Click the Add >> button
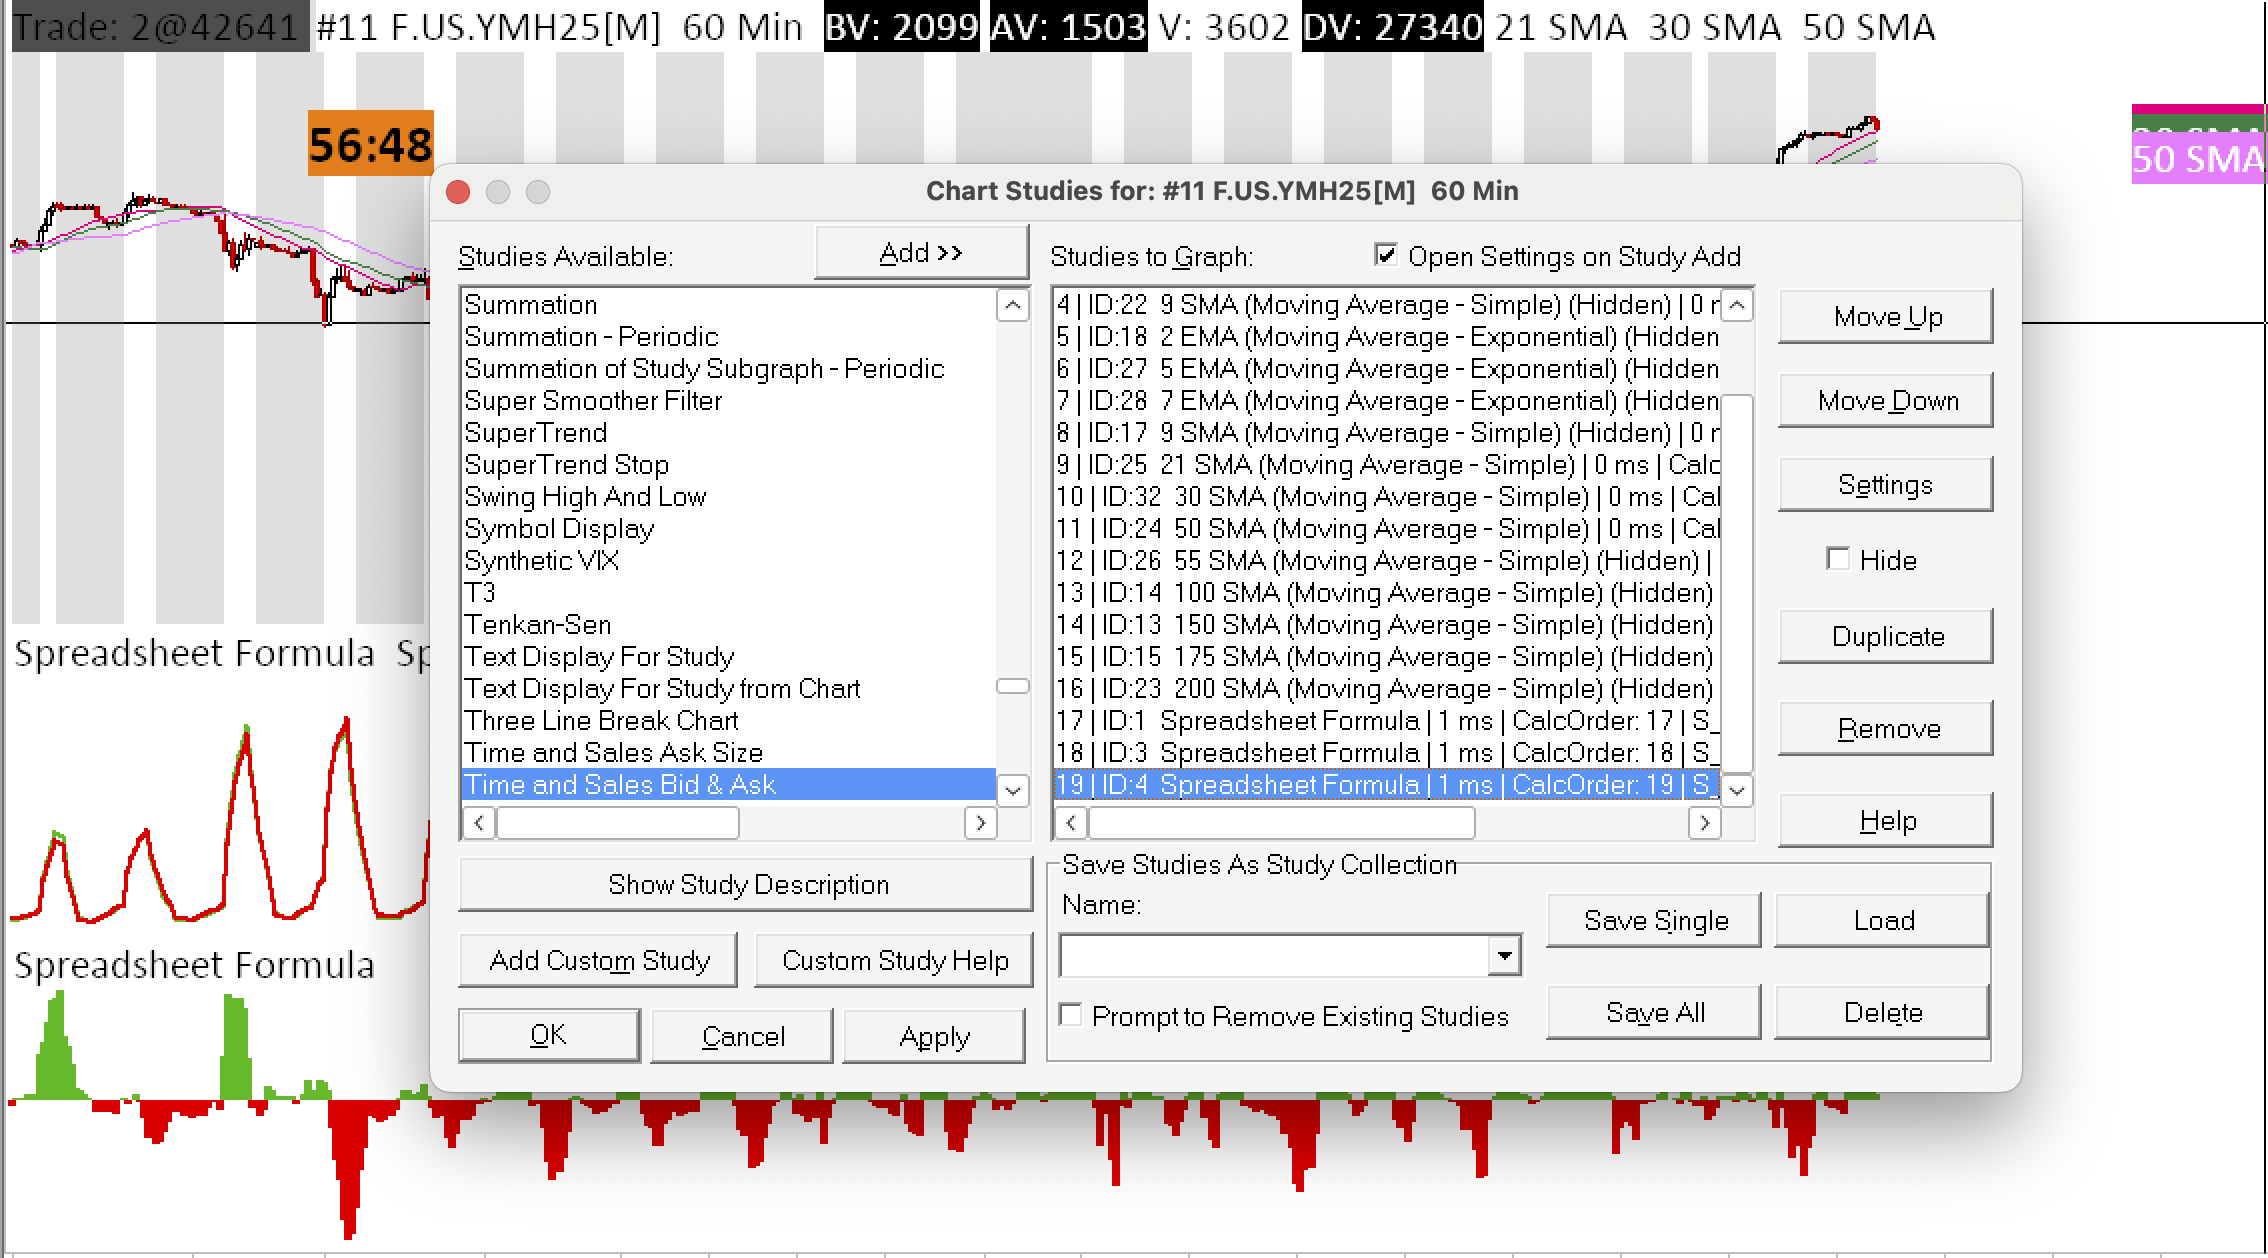 coord(921,253)
